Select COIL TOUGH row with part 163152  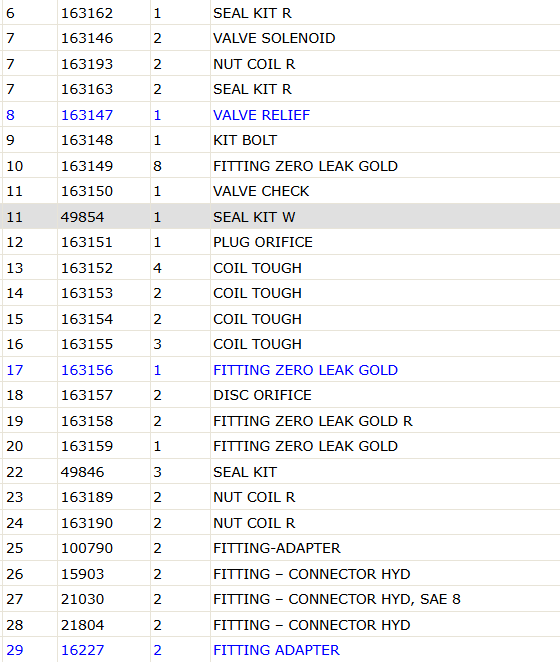point(281,268)
